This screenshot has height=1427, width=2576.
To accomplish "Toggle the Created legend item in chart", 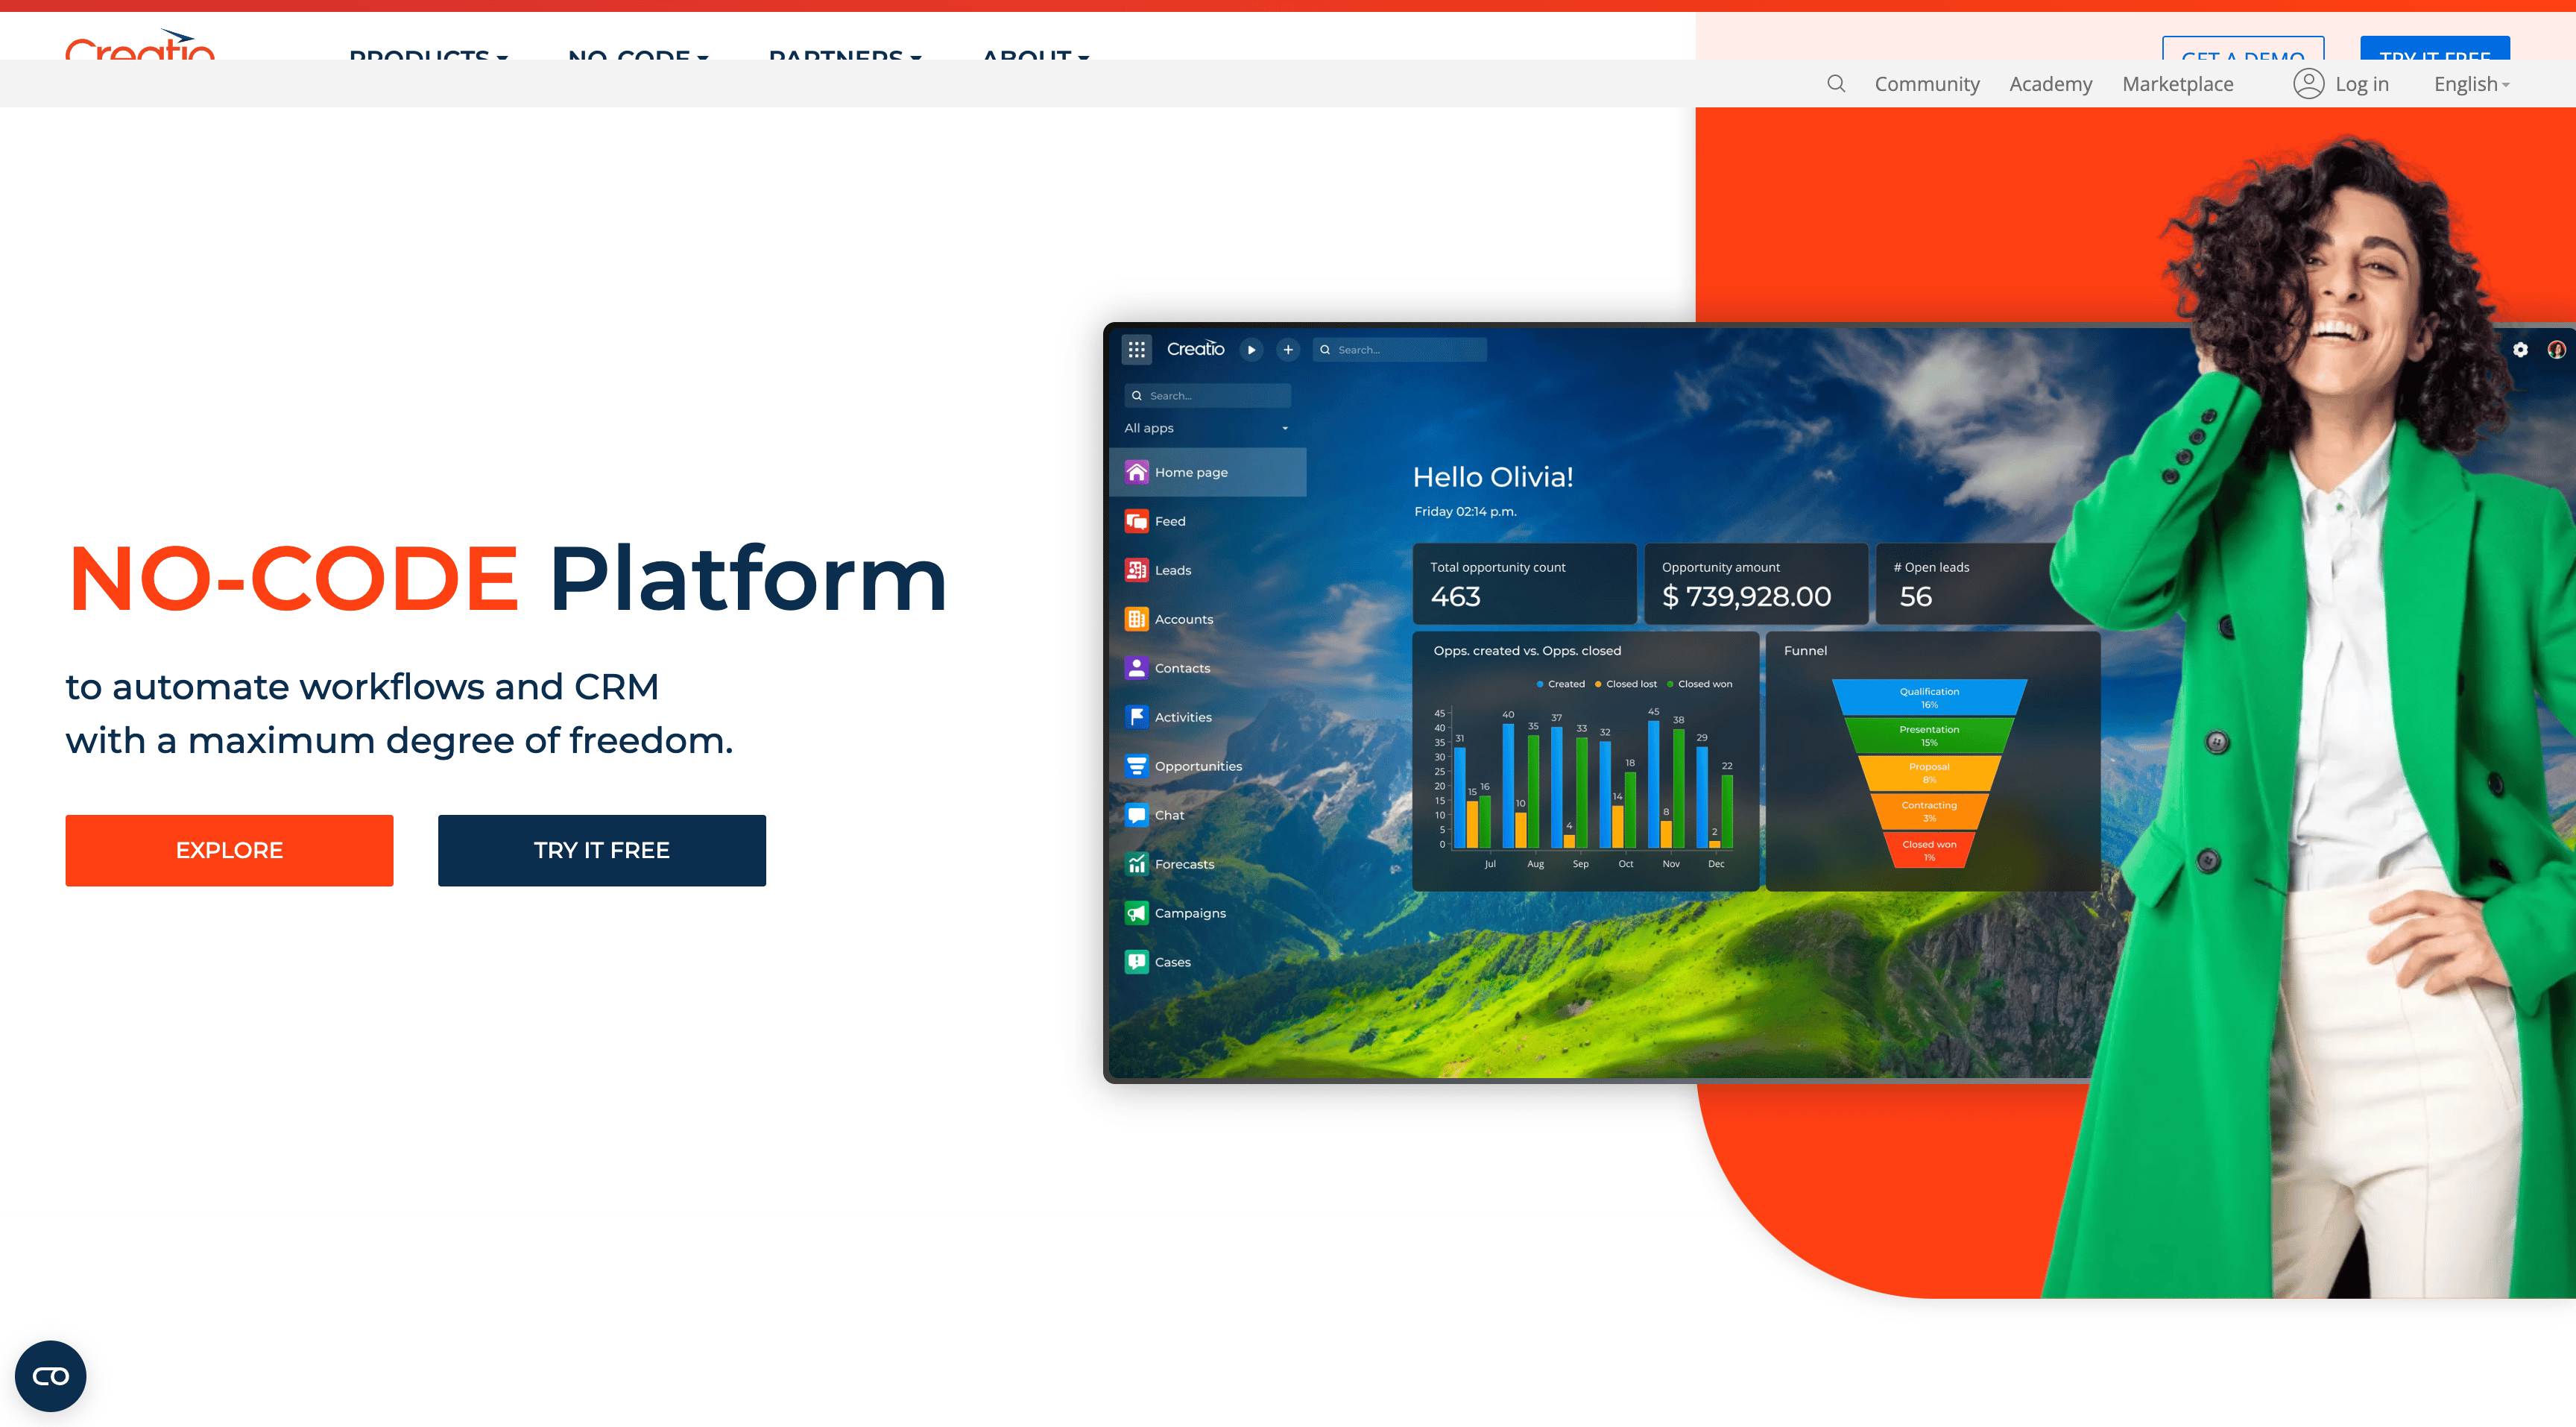I will 1560,684.
